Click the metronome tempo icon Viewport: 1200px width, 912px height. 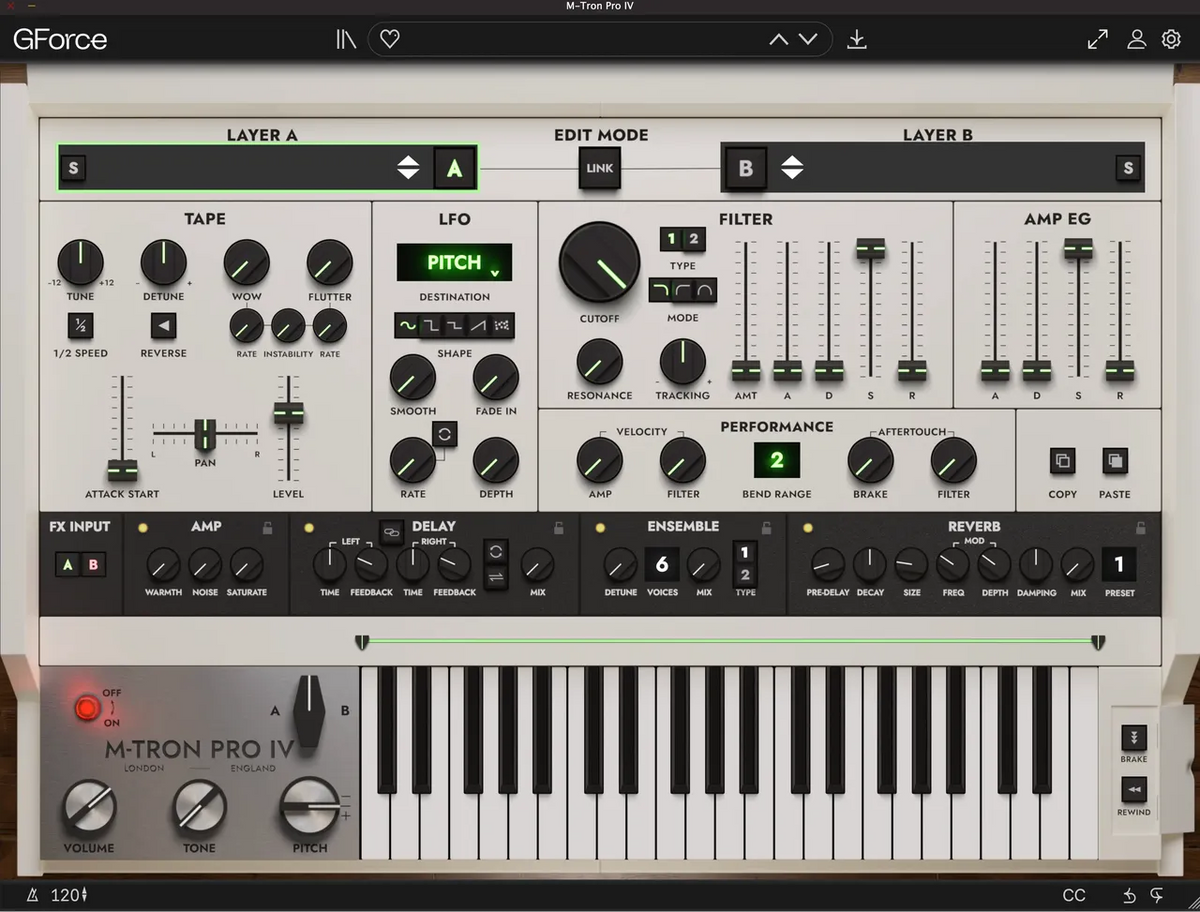[x=35, y=895]
